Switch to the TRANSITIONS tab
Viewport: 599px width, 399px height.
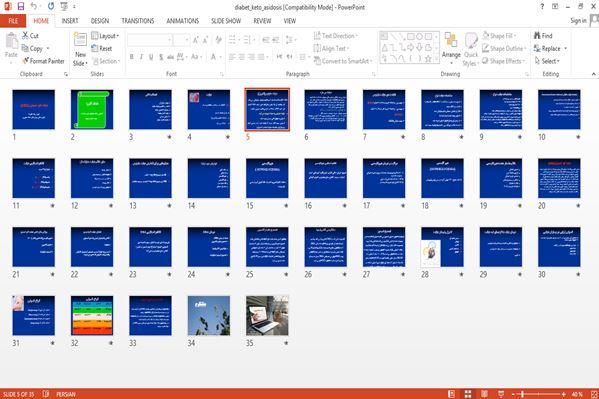pos(138,21)
